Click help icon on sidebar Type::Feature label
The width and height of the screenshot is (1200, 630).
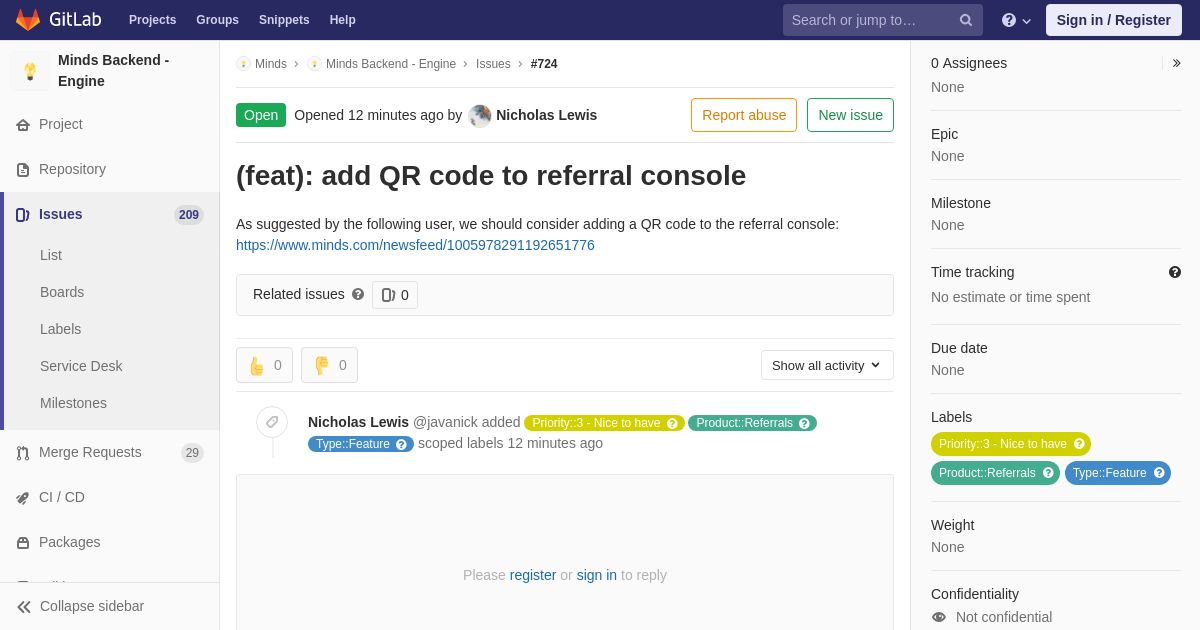point(1159,473)
